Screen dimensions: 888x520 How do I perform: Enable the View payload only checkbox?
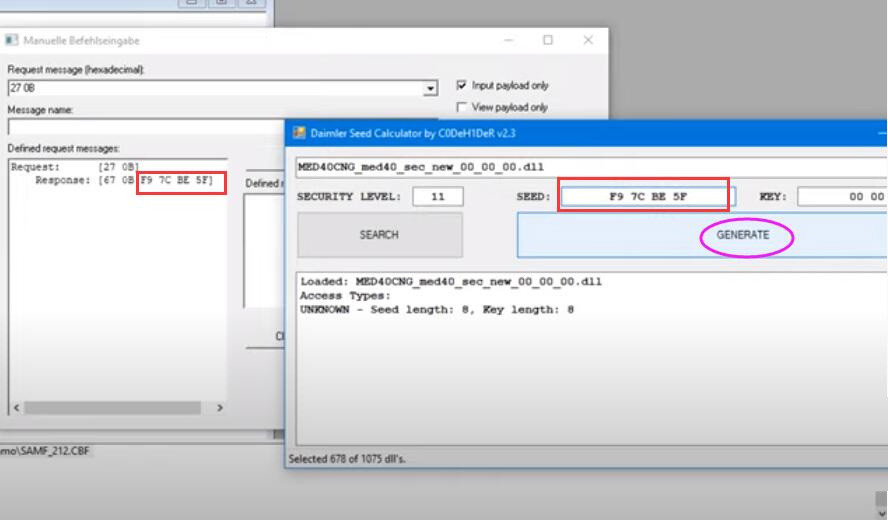[462, 107]
